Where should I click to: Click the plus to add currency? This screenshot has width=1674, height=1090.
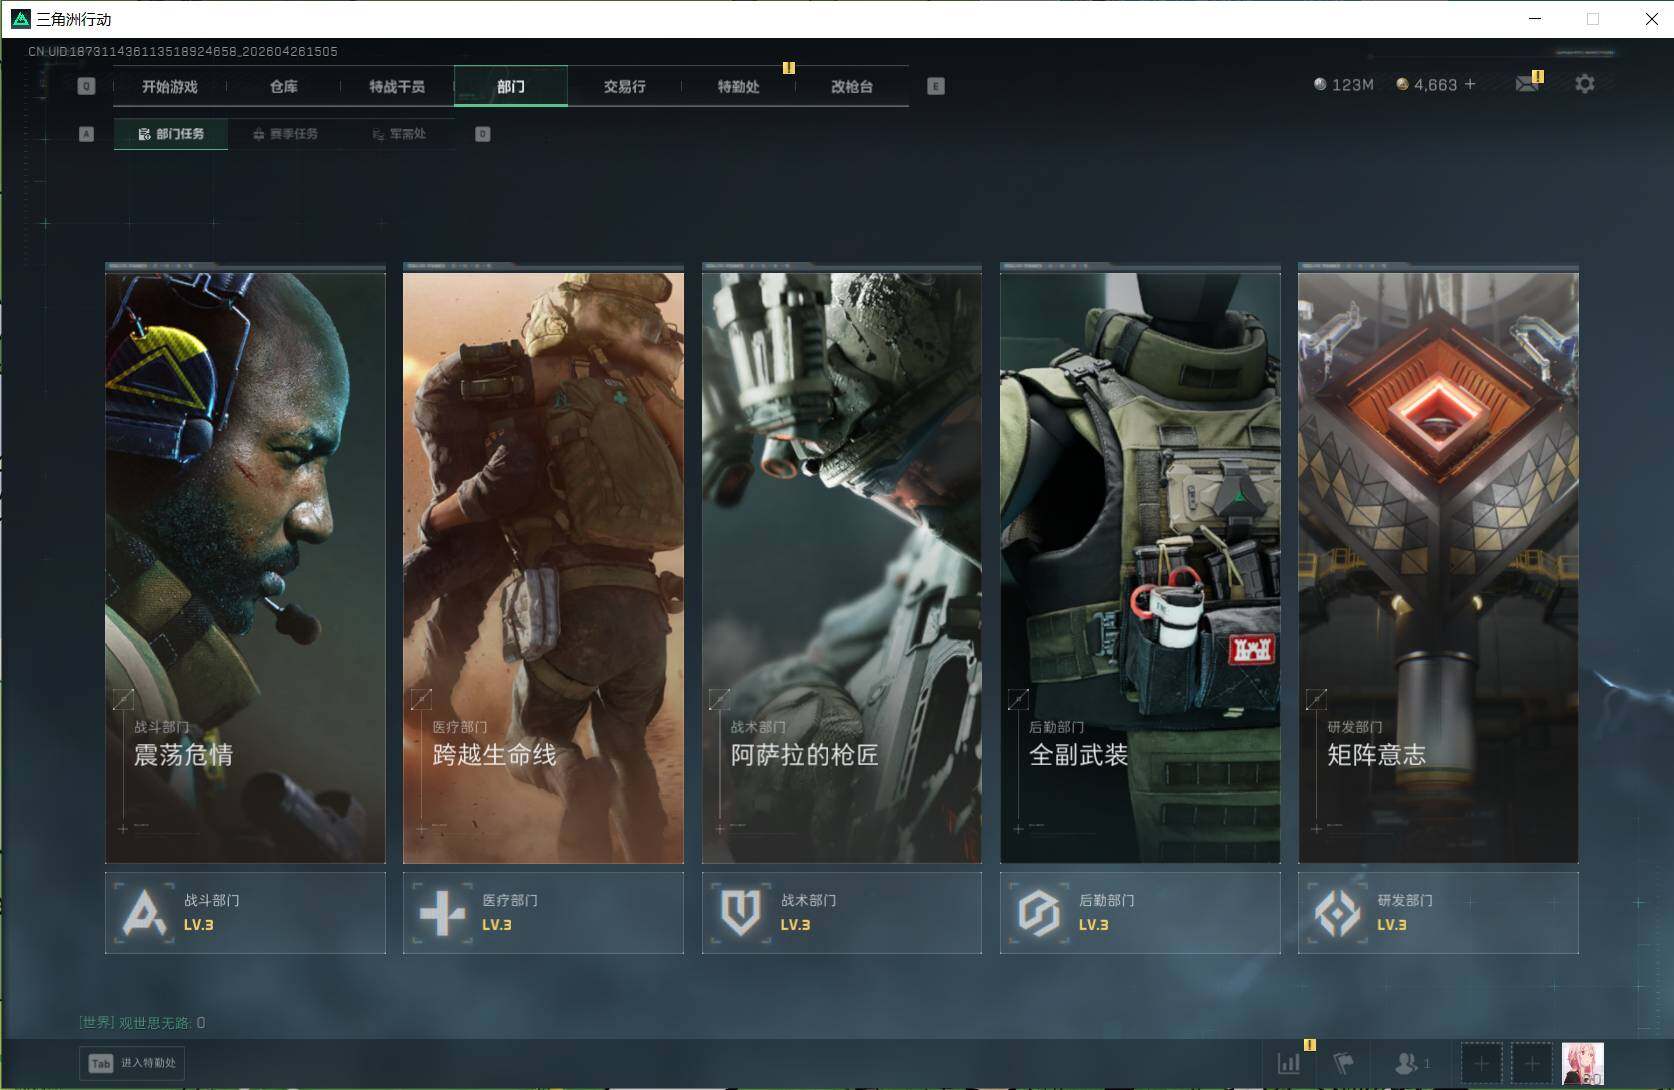pyautogui.click(x=1470, y=85)
